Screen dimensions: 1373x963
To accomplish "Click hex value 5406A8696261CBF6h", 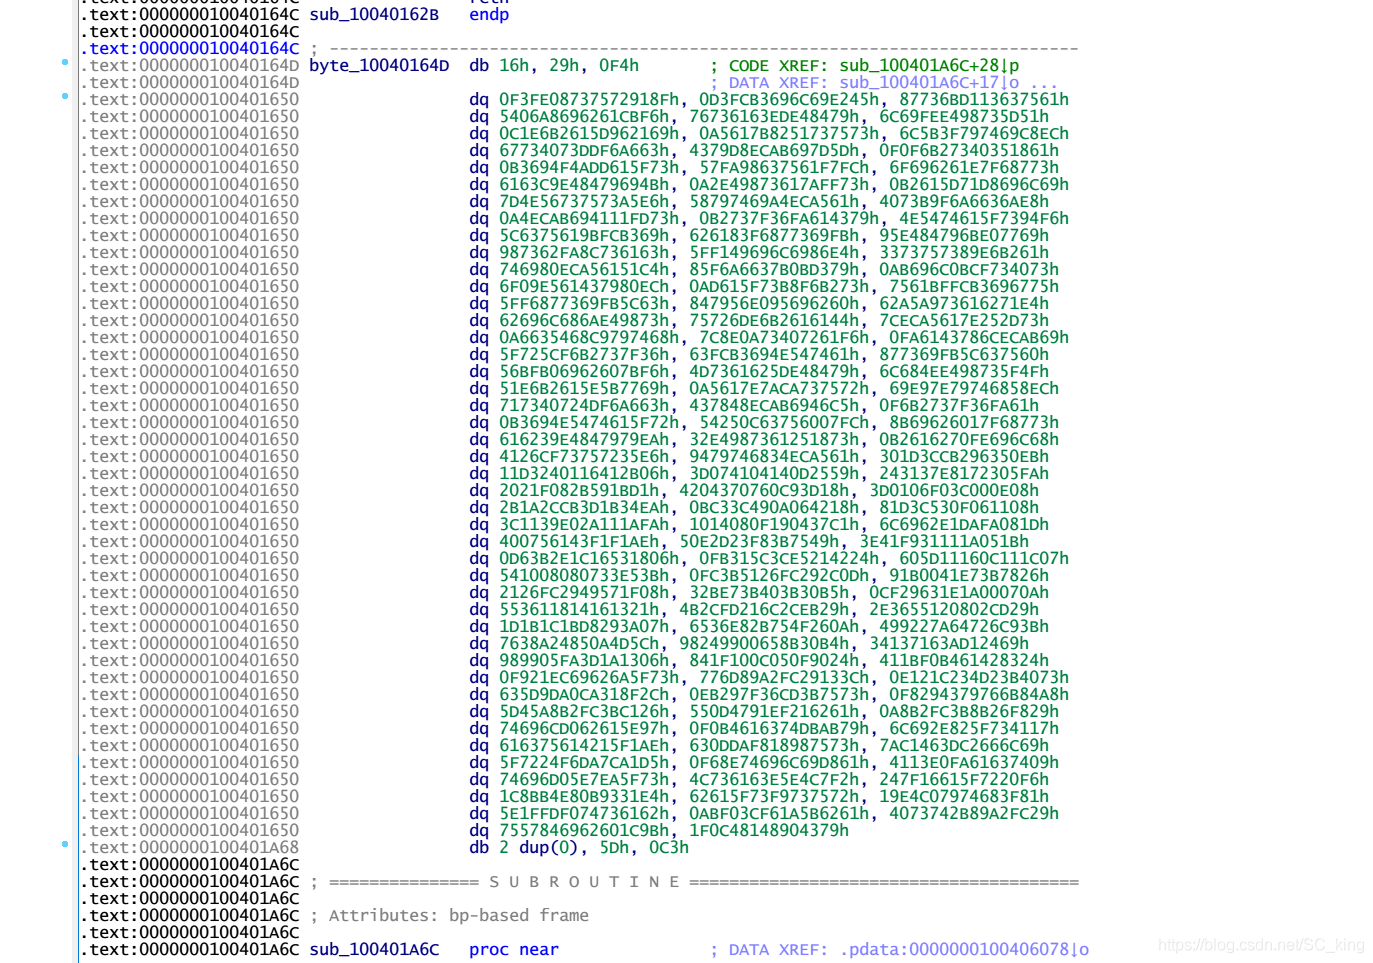I will (x=584, y=116).
